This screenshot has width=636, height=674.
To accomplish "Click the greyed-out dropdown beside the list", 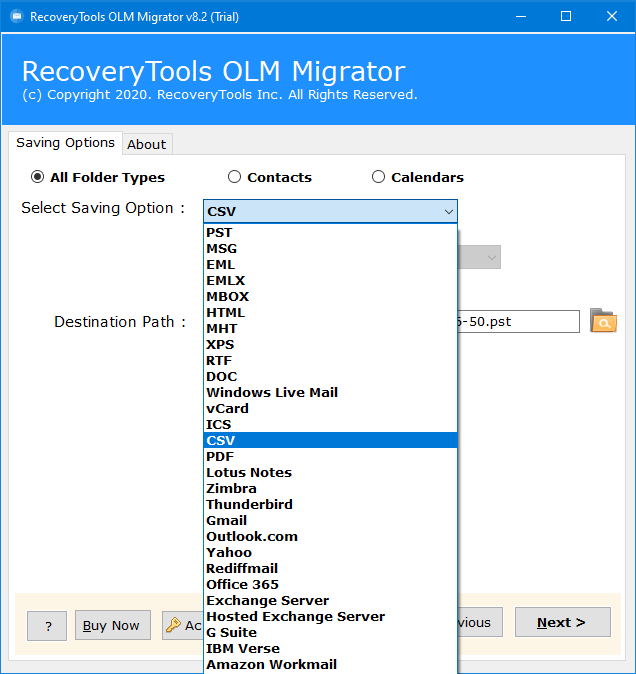I will [x=480, y=257].
